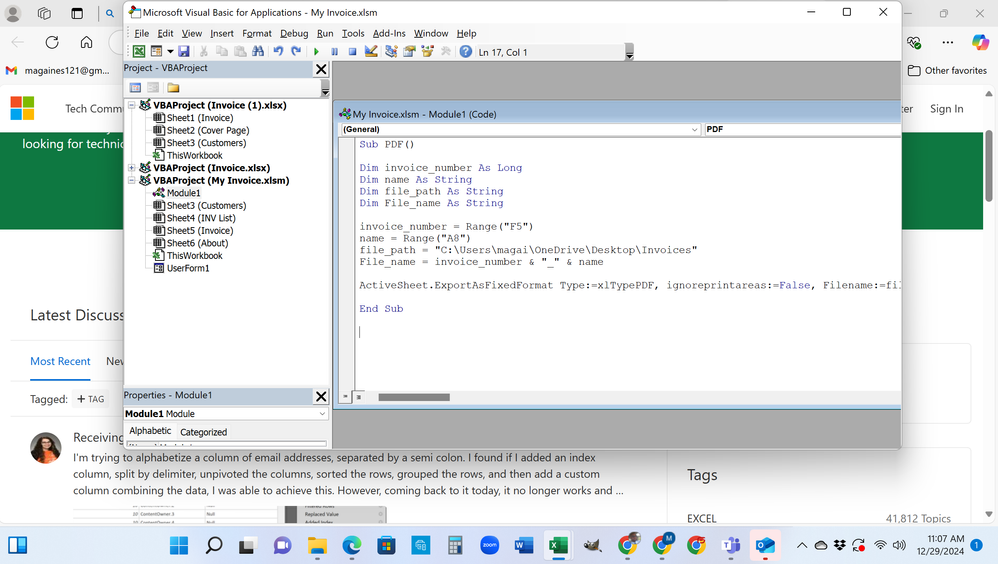Open the Object Browser icon
Viewport: 998px width, 564px height.
[428, 52]
